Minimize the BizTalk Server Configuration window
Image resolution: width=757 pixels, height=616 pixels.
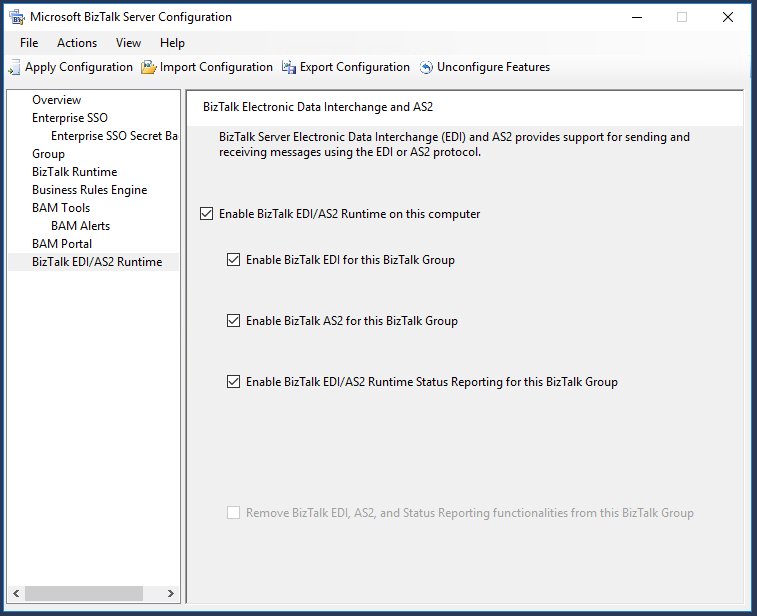pos(637,17)
